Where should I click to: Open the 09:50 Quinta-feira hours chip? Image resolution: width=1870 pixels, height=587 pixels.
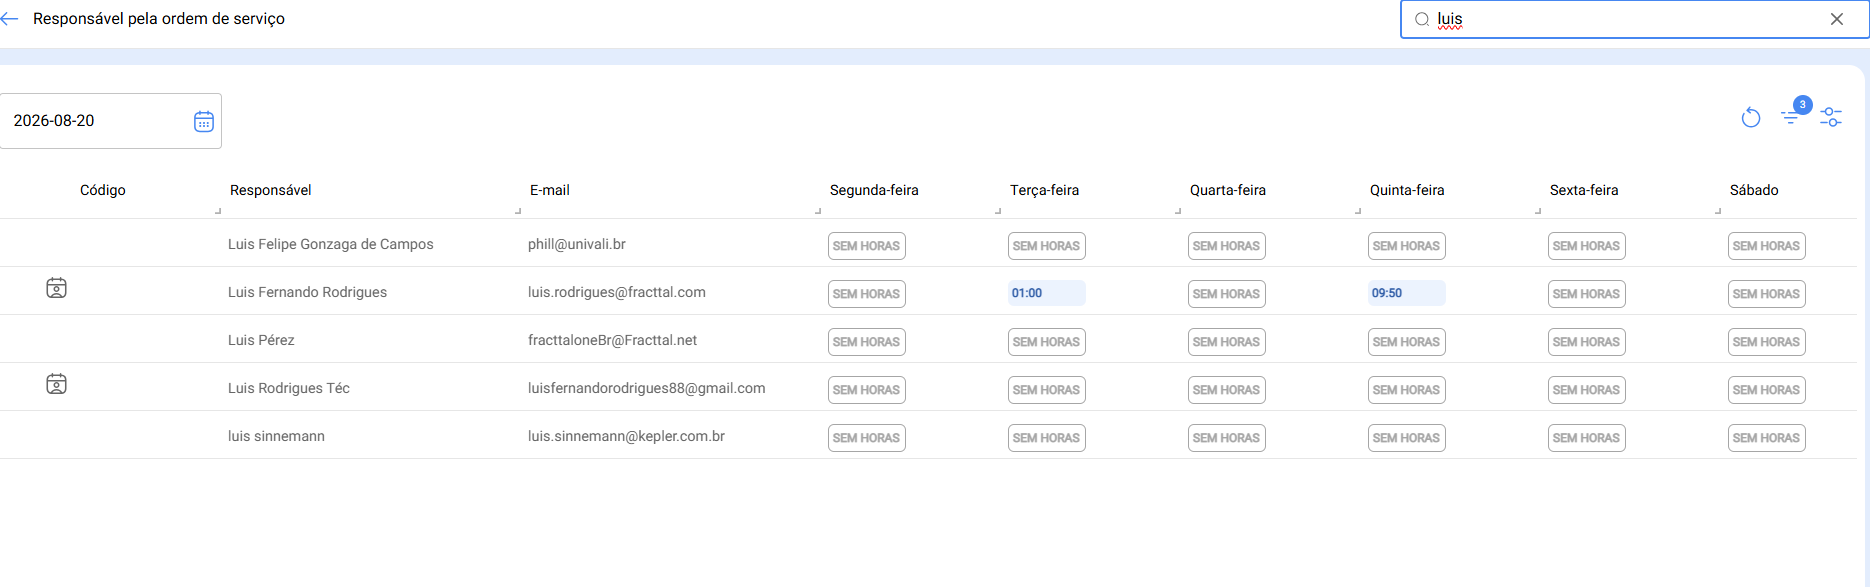[x=1407, y=293]
